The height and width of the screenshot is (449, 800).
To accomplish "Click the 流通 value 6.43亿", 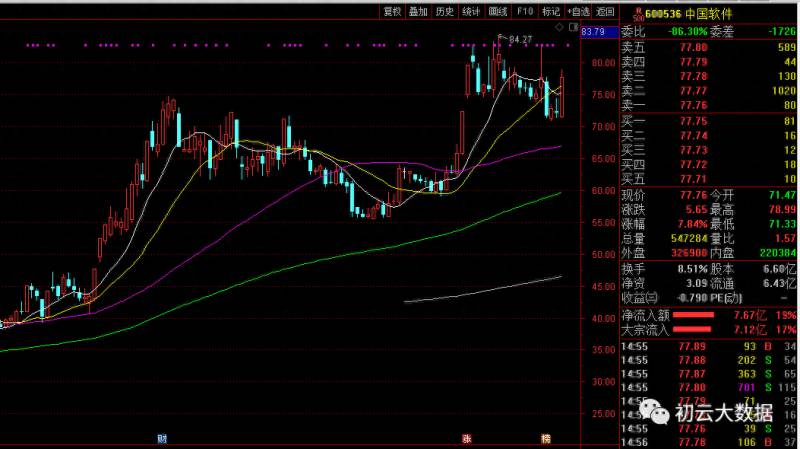I will 780,283.
